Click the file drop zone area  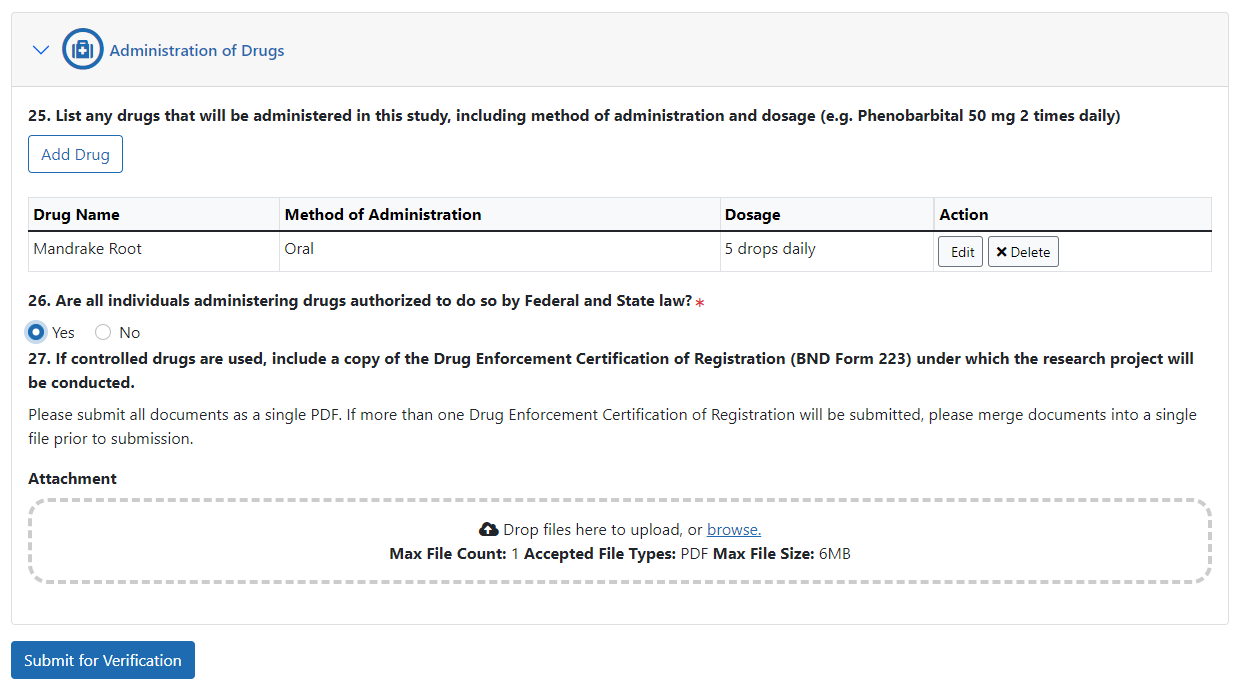pos(620,565)
